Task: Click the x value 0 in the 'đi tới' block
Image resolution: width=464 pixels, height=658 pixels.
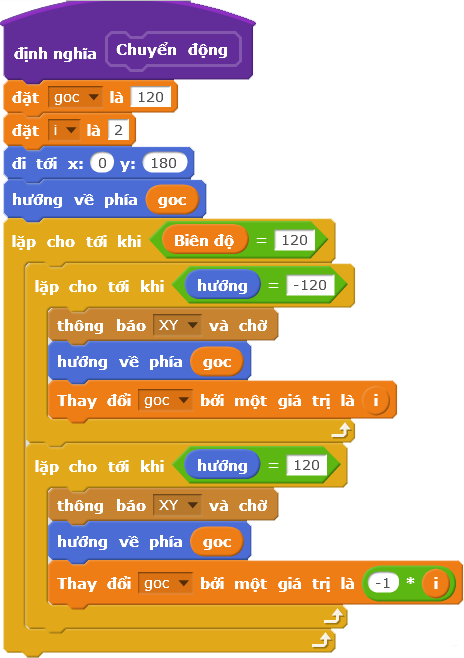Action: (102, 163)
